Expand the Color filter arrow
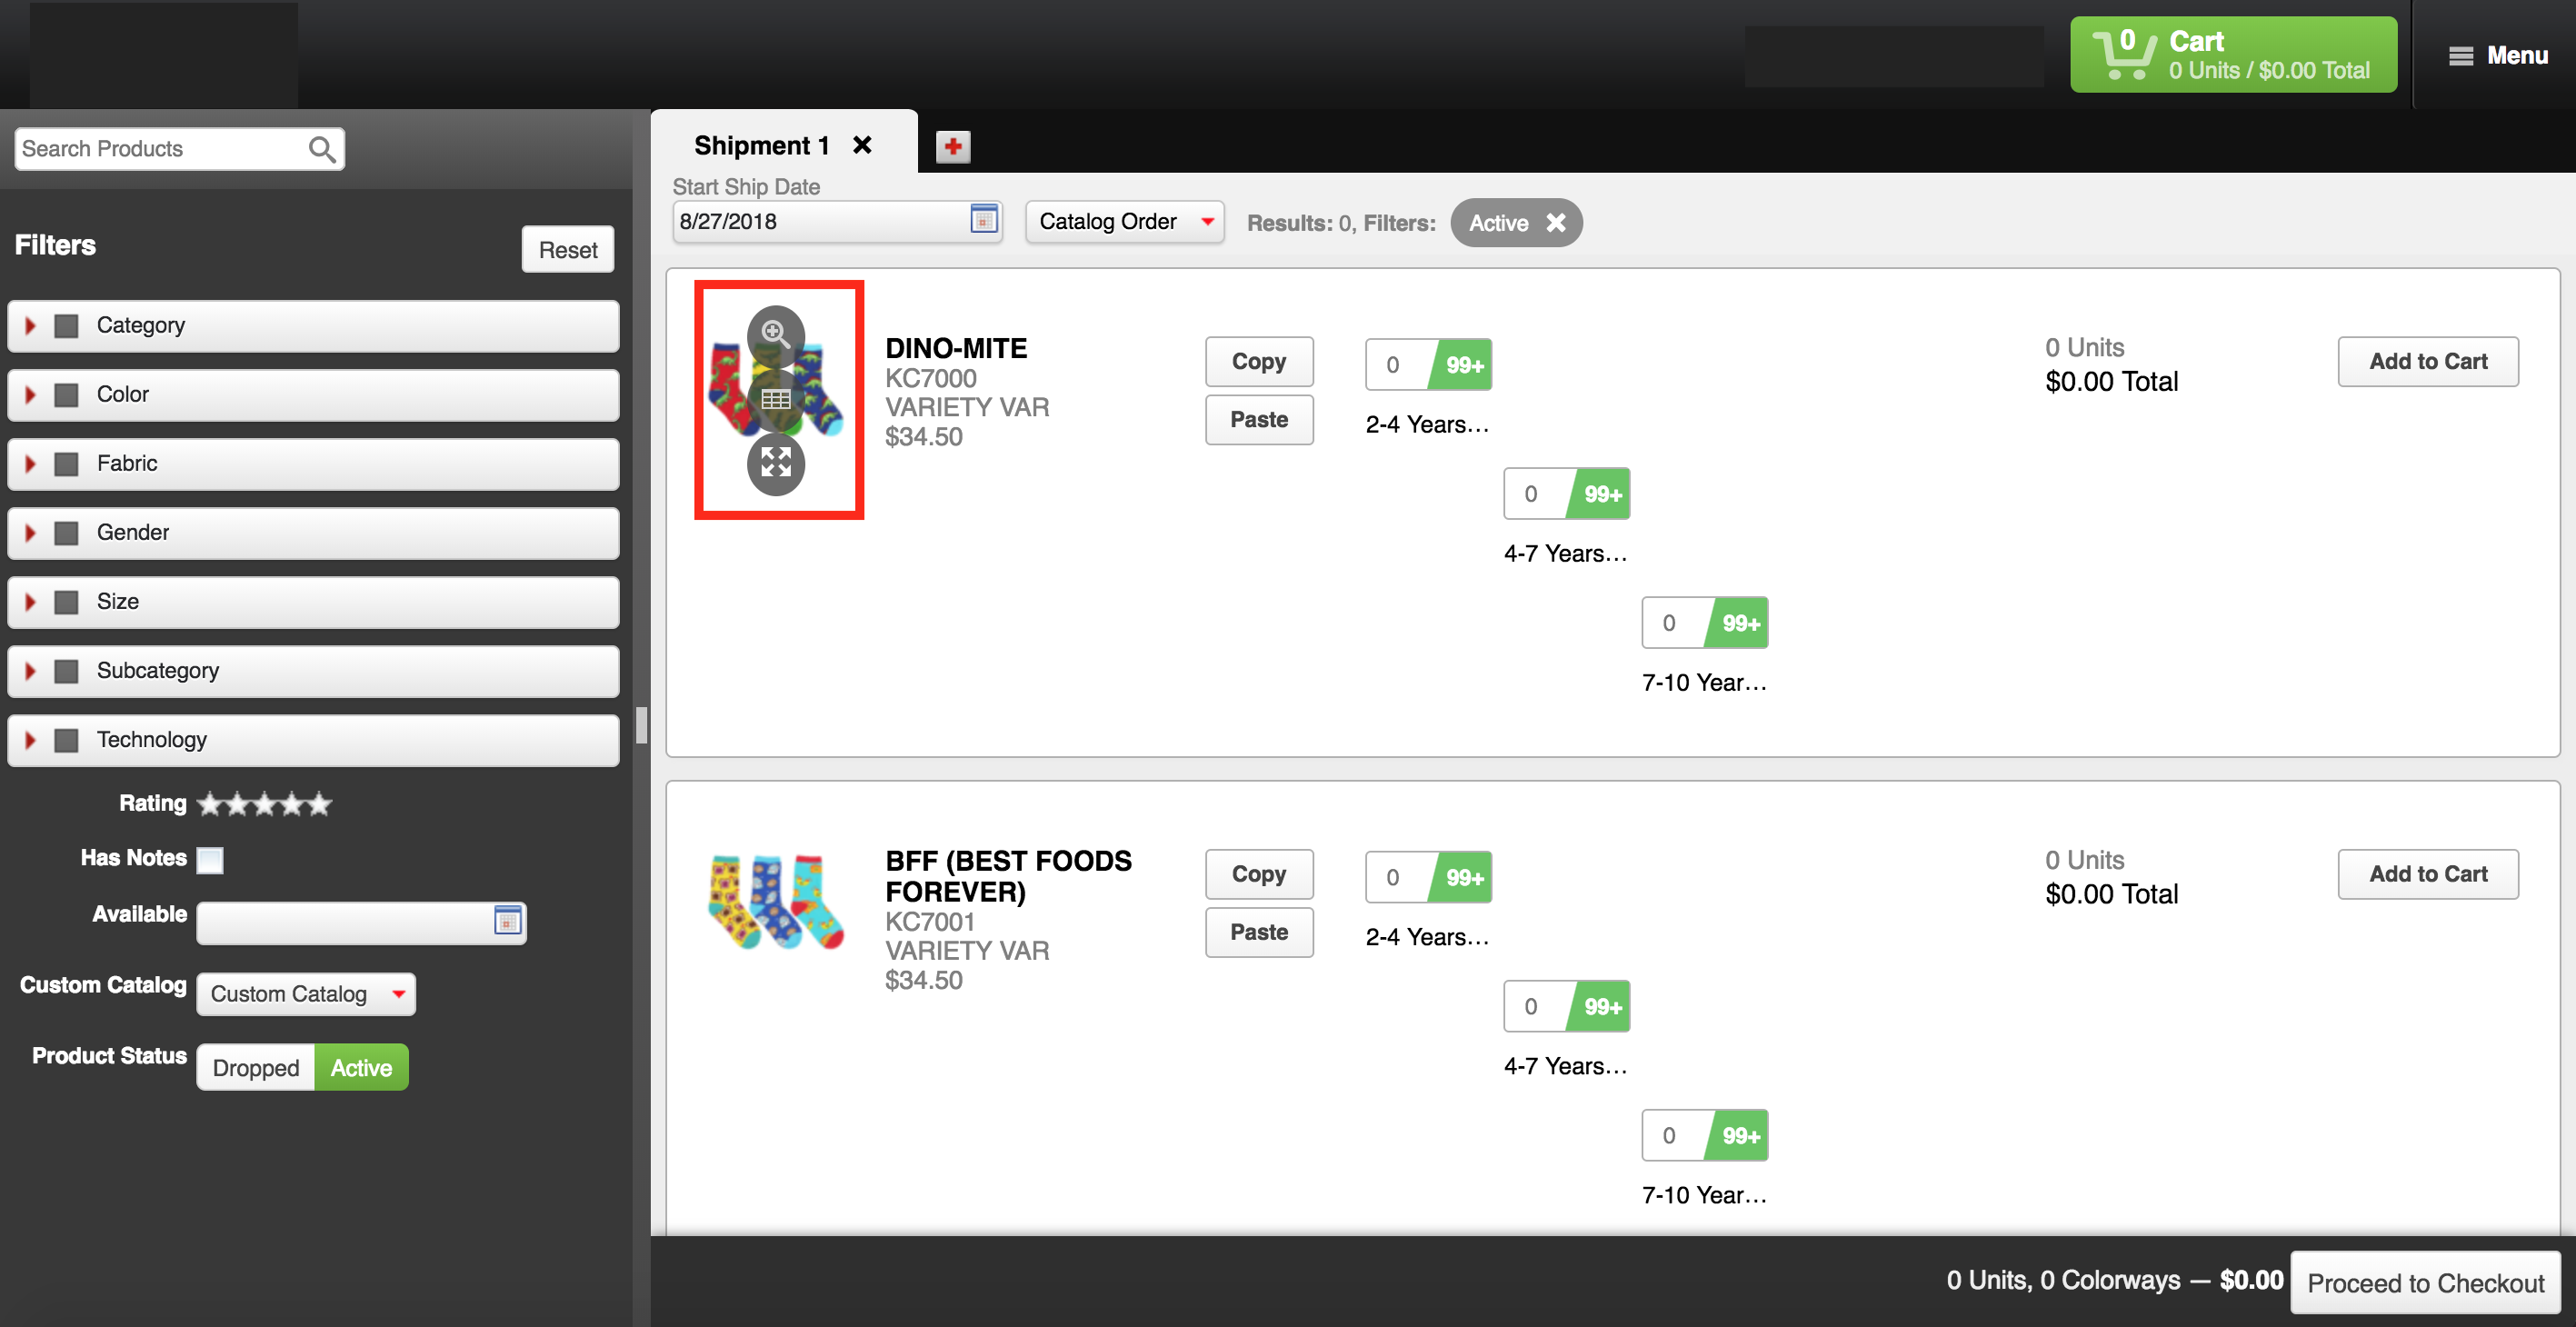 [30, 395]
